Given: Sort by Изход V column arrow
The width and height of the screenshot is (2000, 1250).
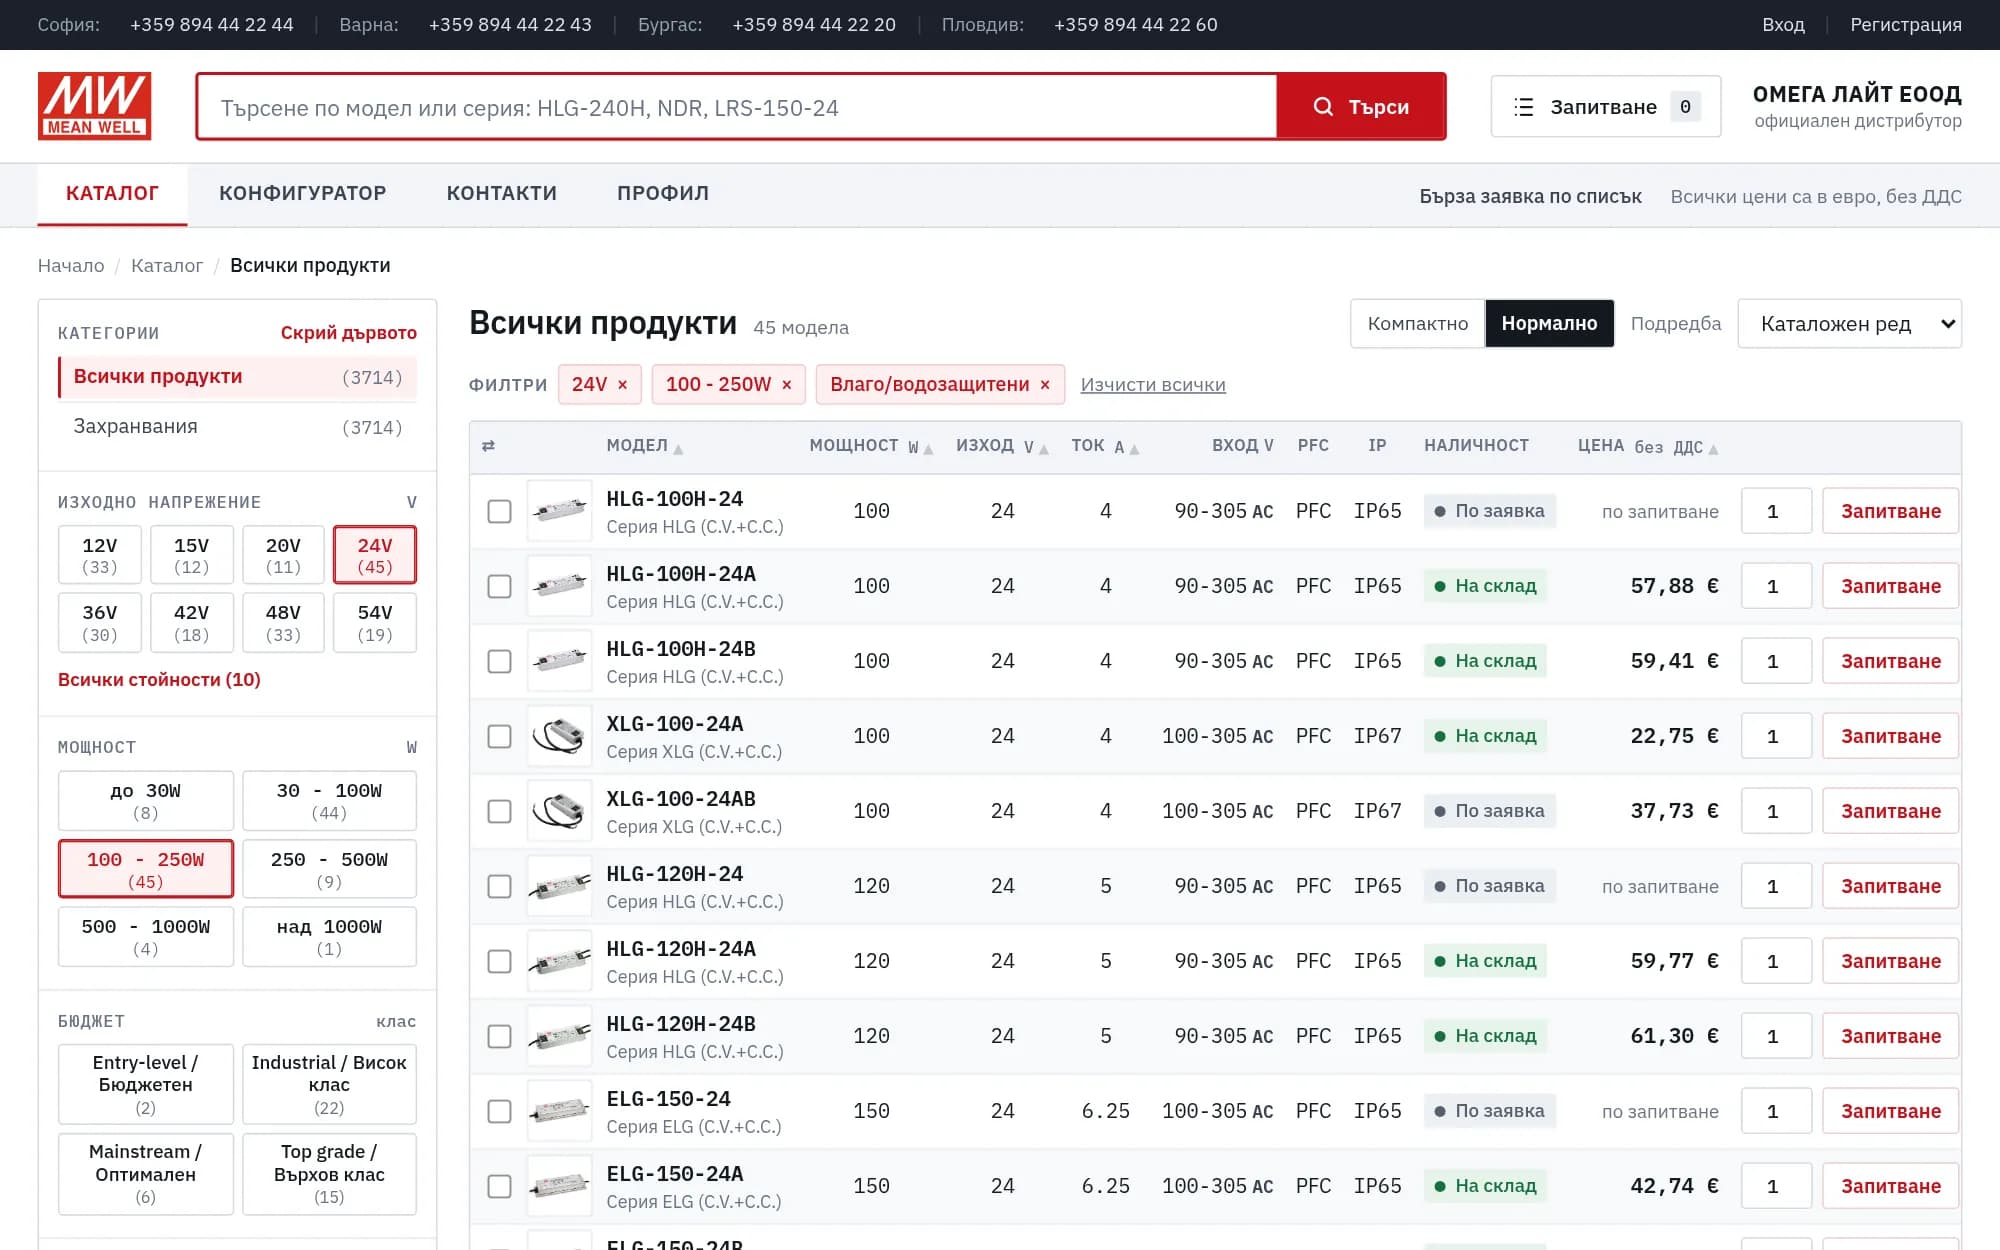Looking at the screenshot, I should pyautogui.click(x=1044, y=449).
